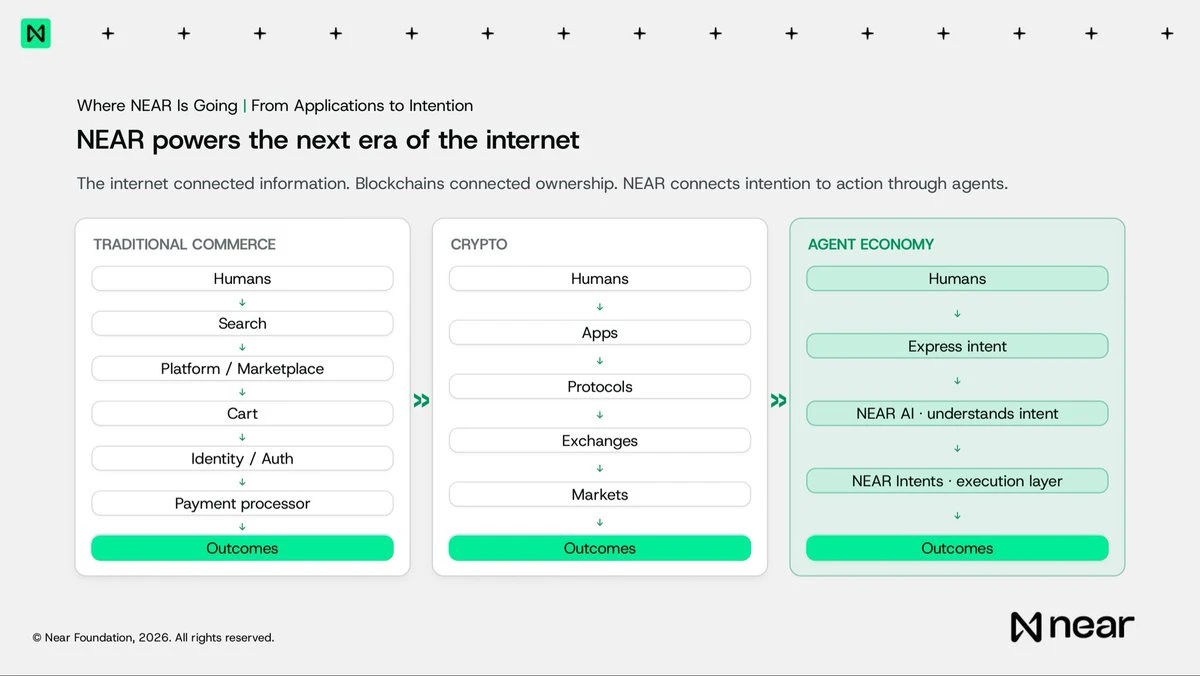Select the Search box in Traditional Commerce

[x=242, y=324]
